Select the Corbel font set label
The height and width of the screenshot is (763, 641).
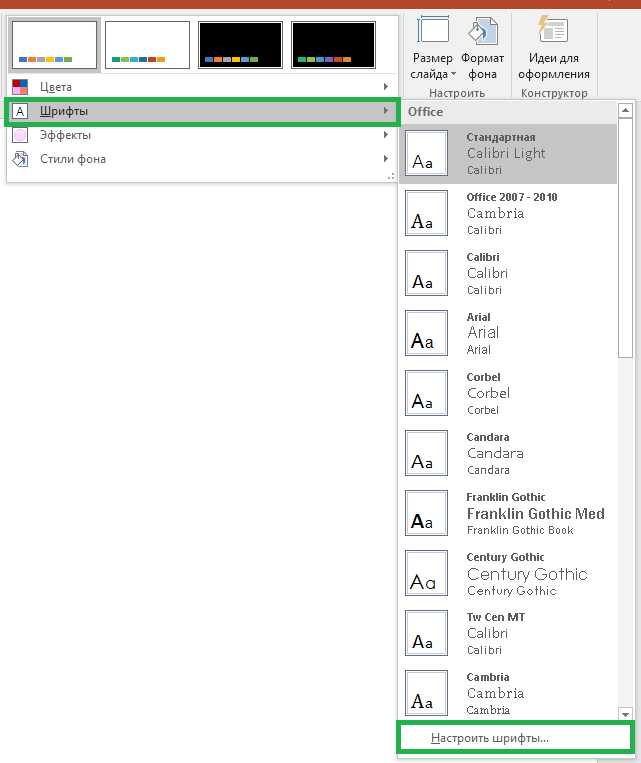click(x=483, y=377)
